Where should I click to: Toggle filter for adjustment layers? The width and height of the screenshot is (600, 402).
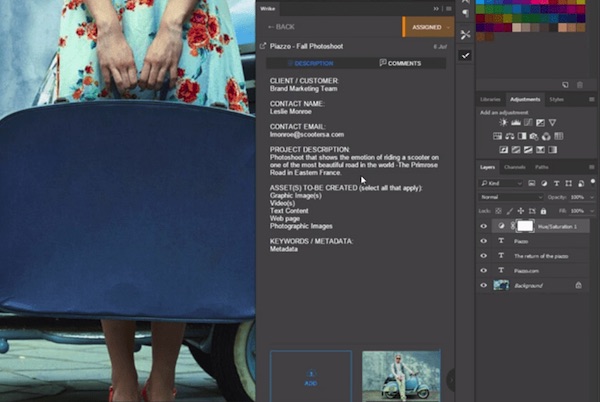pyautogui.click(x=544, y=183)
